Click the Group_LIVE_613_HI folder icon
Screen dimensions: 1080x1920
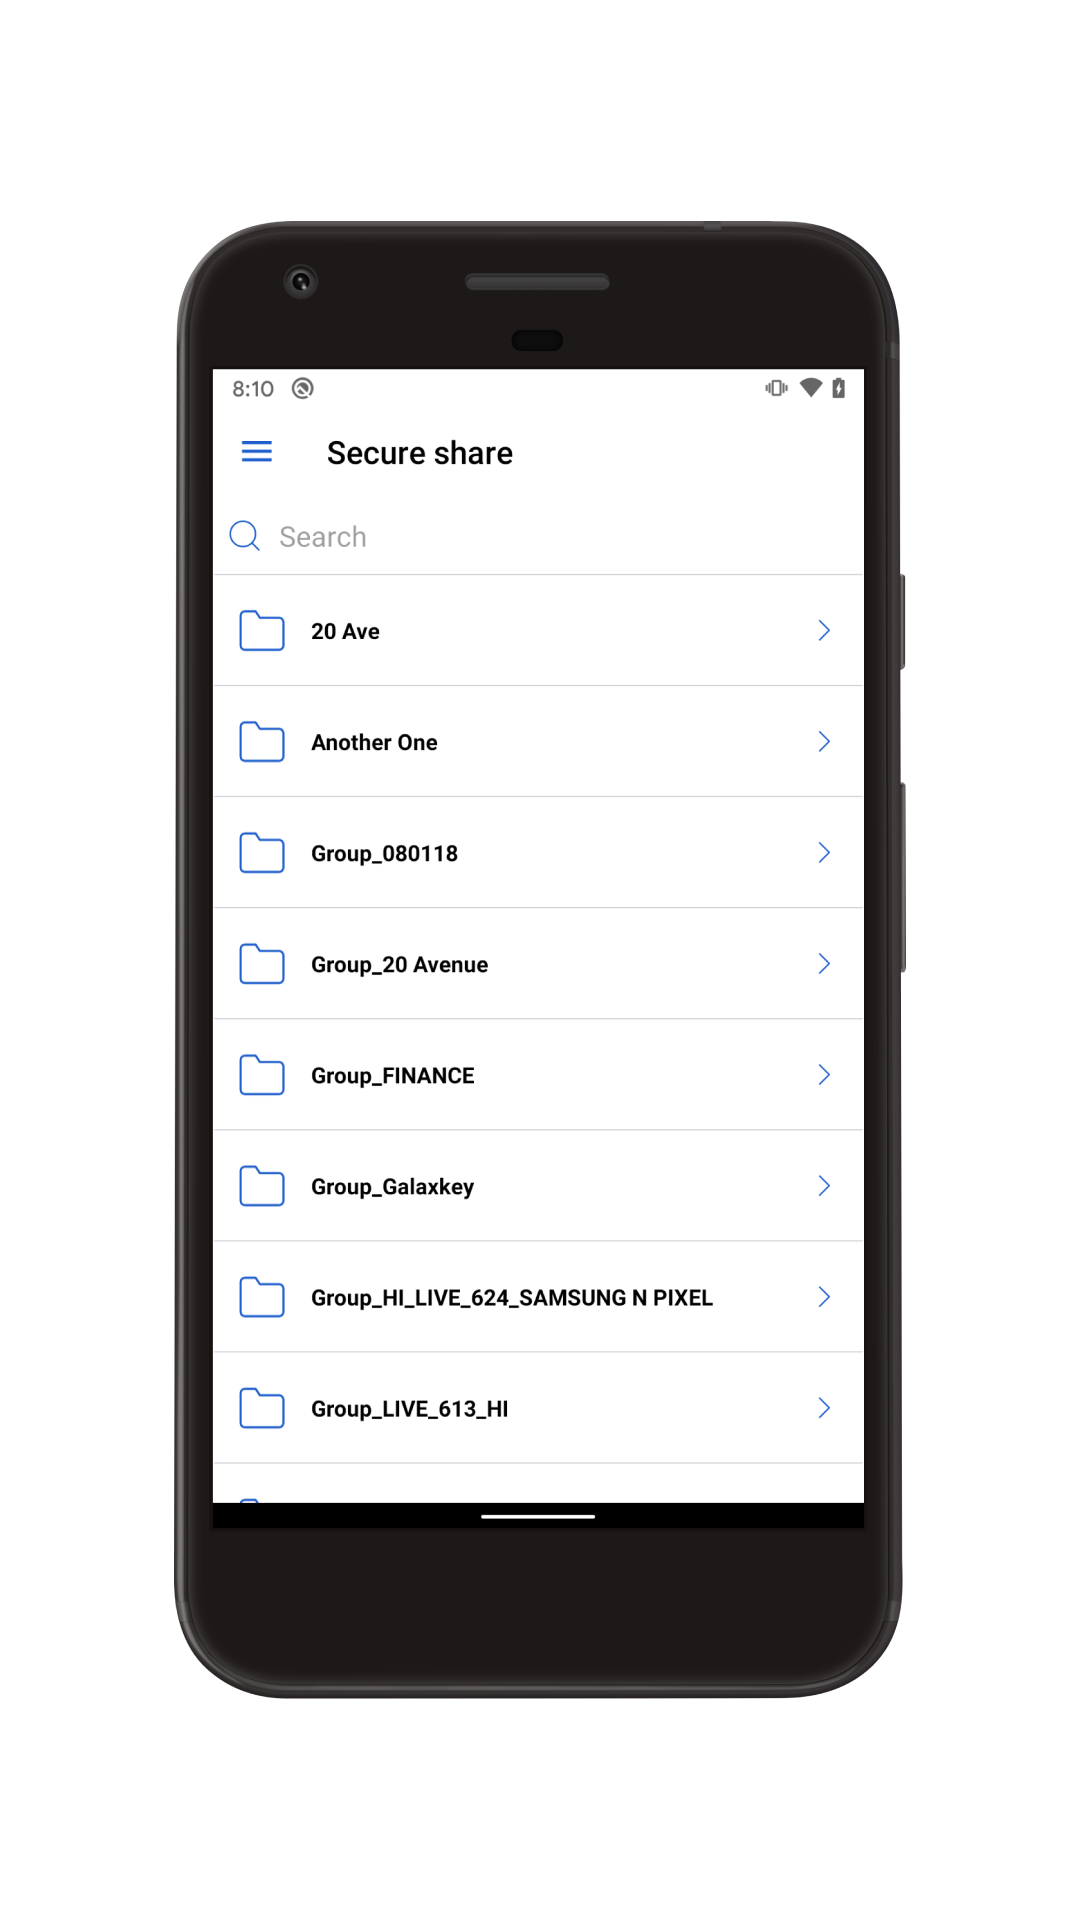[262, 1408]
